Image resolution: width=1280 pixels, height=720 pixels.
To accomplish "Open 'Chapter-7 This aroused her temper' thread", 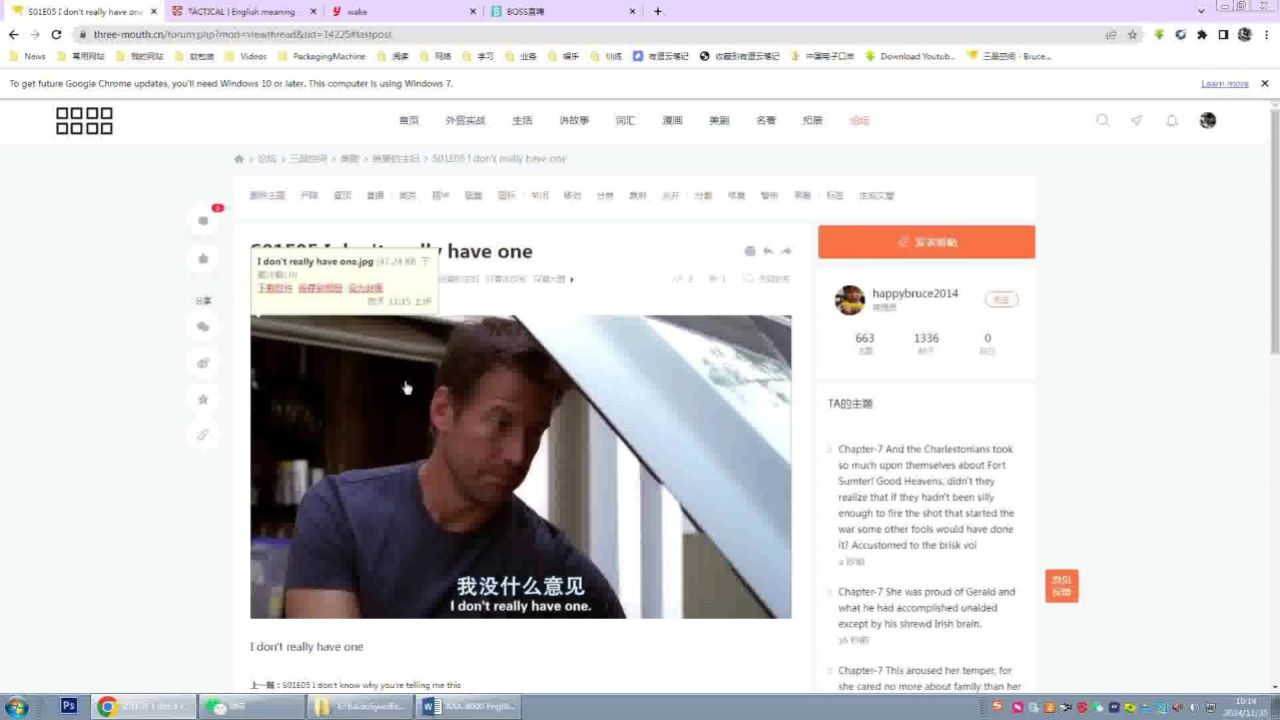I will coord(929,678).
